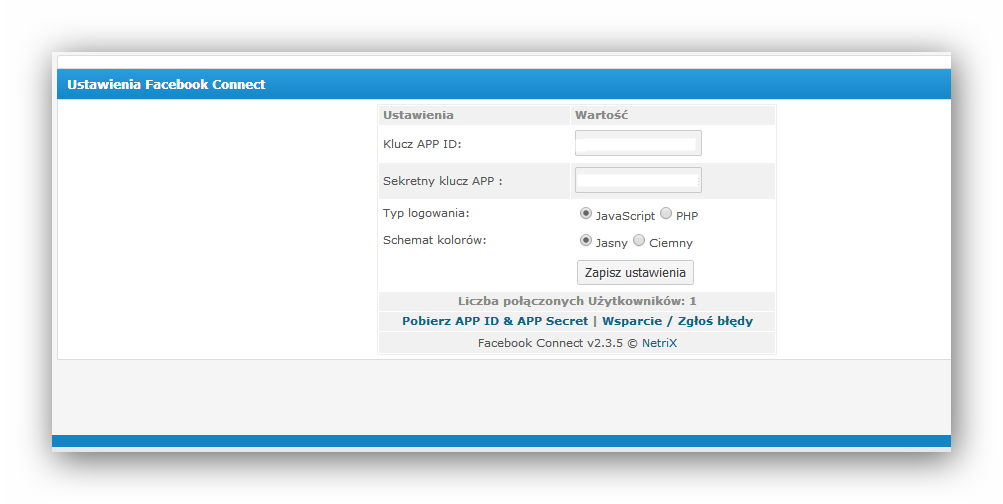Click the Zapisz ustawienia button

pos(635,272)
